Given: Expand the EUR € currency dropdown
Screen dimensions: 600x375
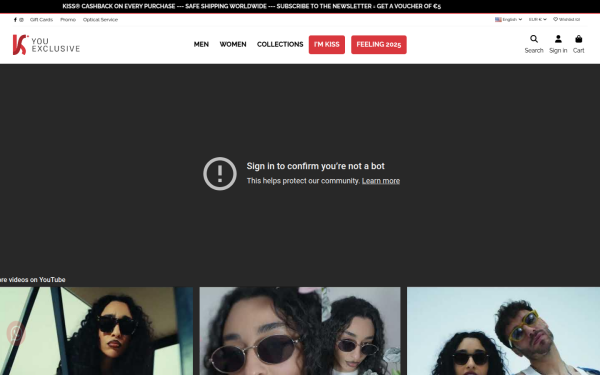Looking at the screenshot, I should point(537,20).
